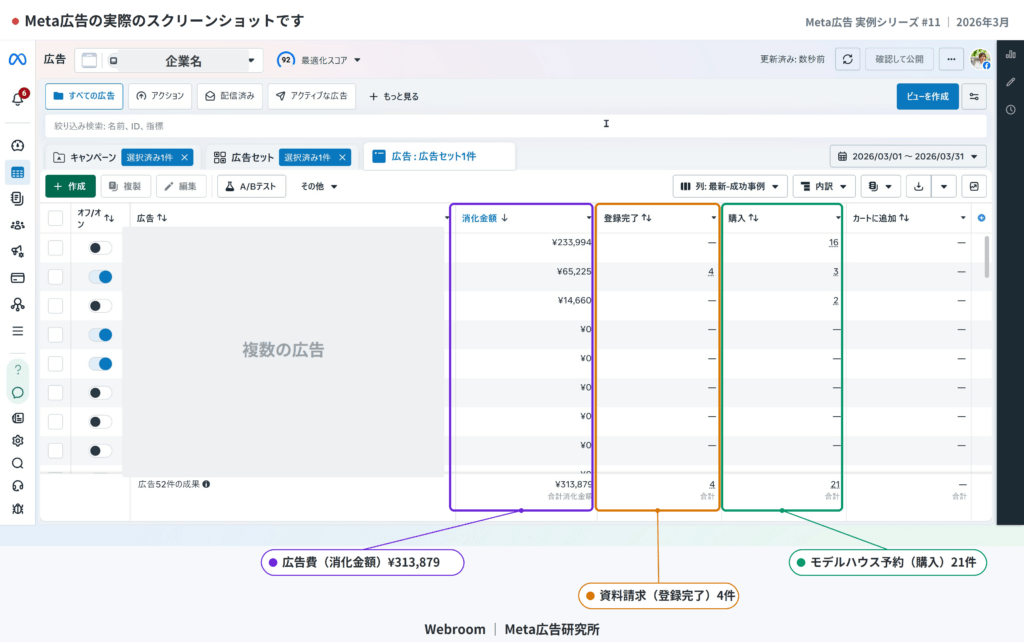Image resolution: width=1024 pixels, height=642 pixels.
Task: Turn on the ¥14,660 ad toggle
Action: (x=100, y=306)
